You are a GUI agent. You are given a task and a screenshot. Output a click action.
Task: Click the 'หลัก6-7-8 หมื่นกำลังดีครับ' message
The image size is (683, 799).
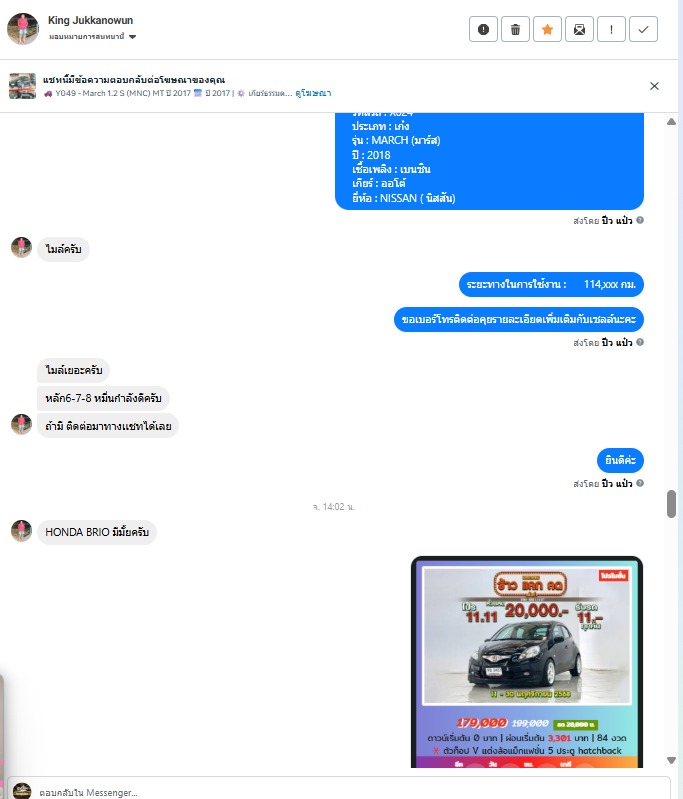click(x=103, y=398)
